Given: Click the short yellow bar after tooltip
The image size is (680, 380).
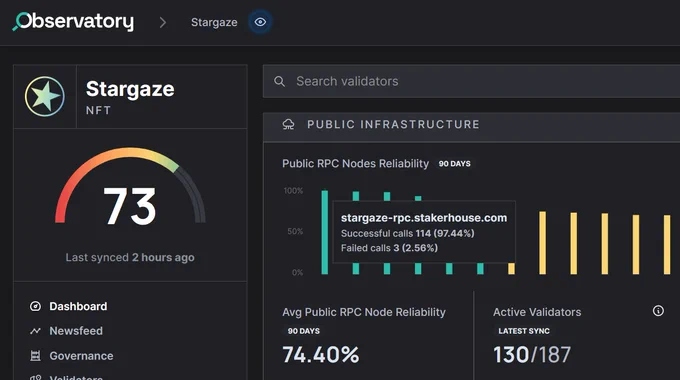Looking at the screenshot, I should click(x=511, y=269).
